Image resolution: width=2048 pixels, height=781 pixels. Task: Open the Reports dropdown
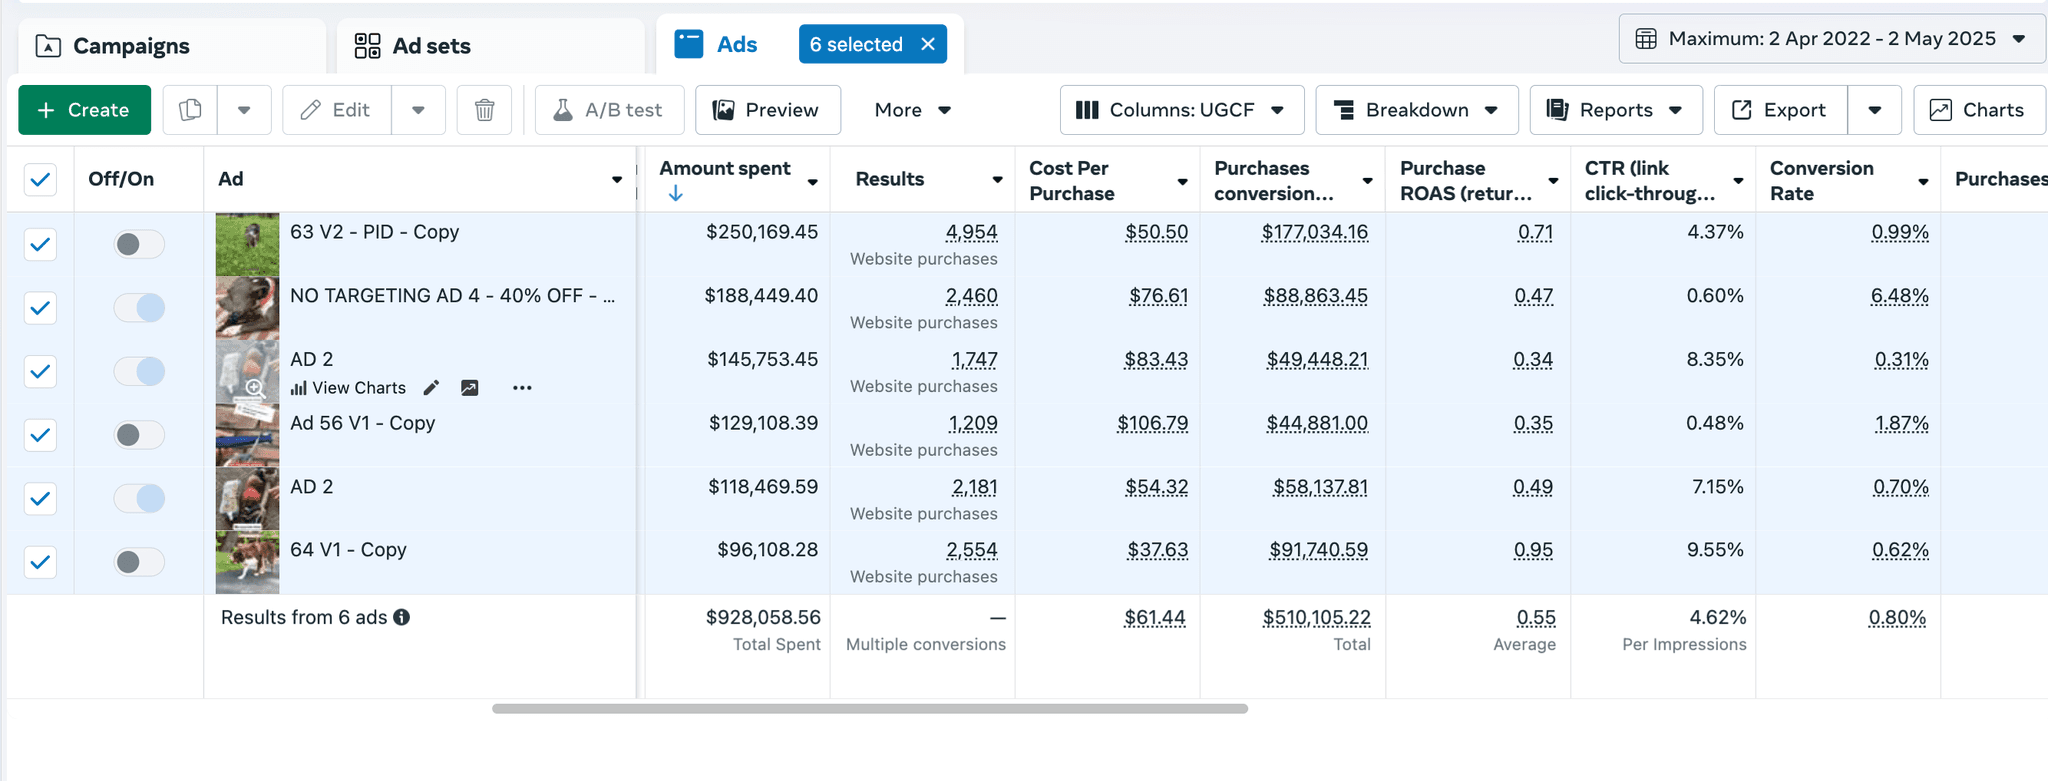(x=1615, y=110)
